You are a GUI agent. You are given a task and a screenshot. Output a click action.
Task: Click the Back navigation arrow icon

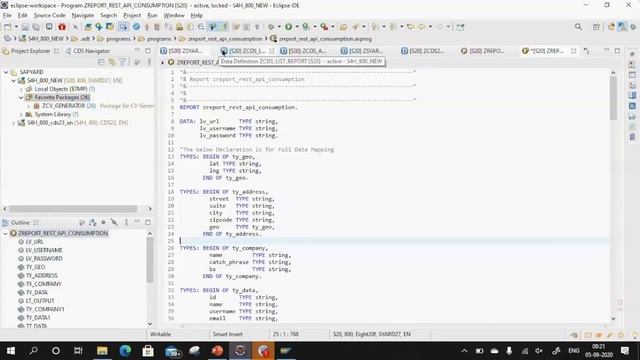point(422,27)
